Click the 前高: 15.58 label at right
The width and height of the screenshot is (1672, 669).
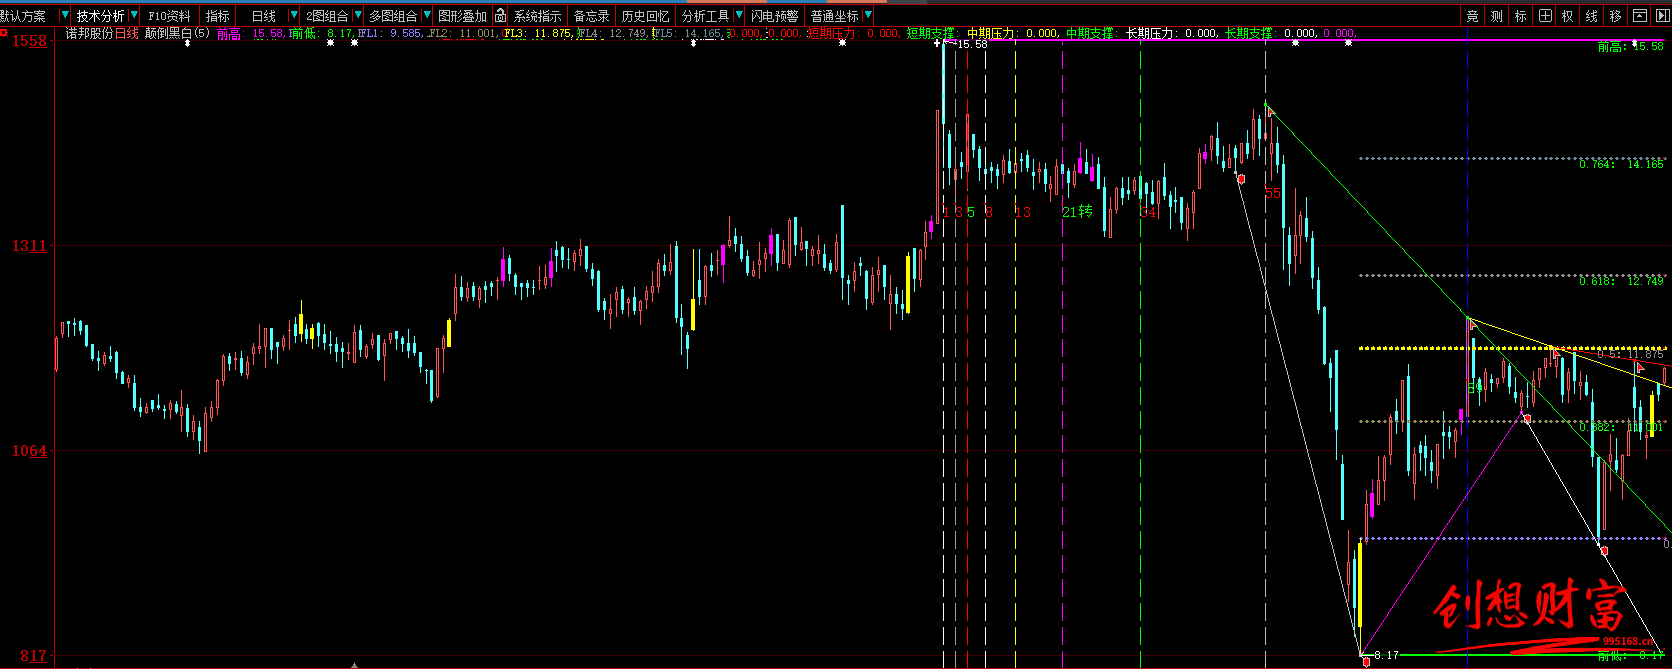pyautogui.click(x=1630, y=46)
